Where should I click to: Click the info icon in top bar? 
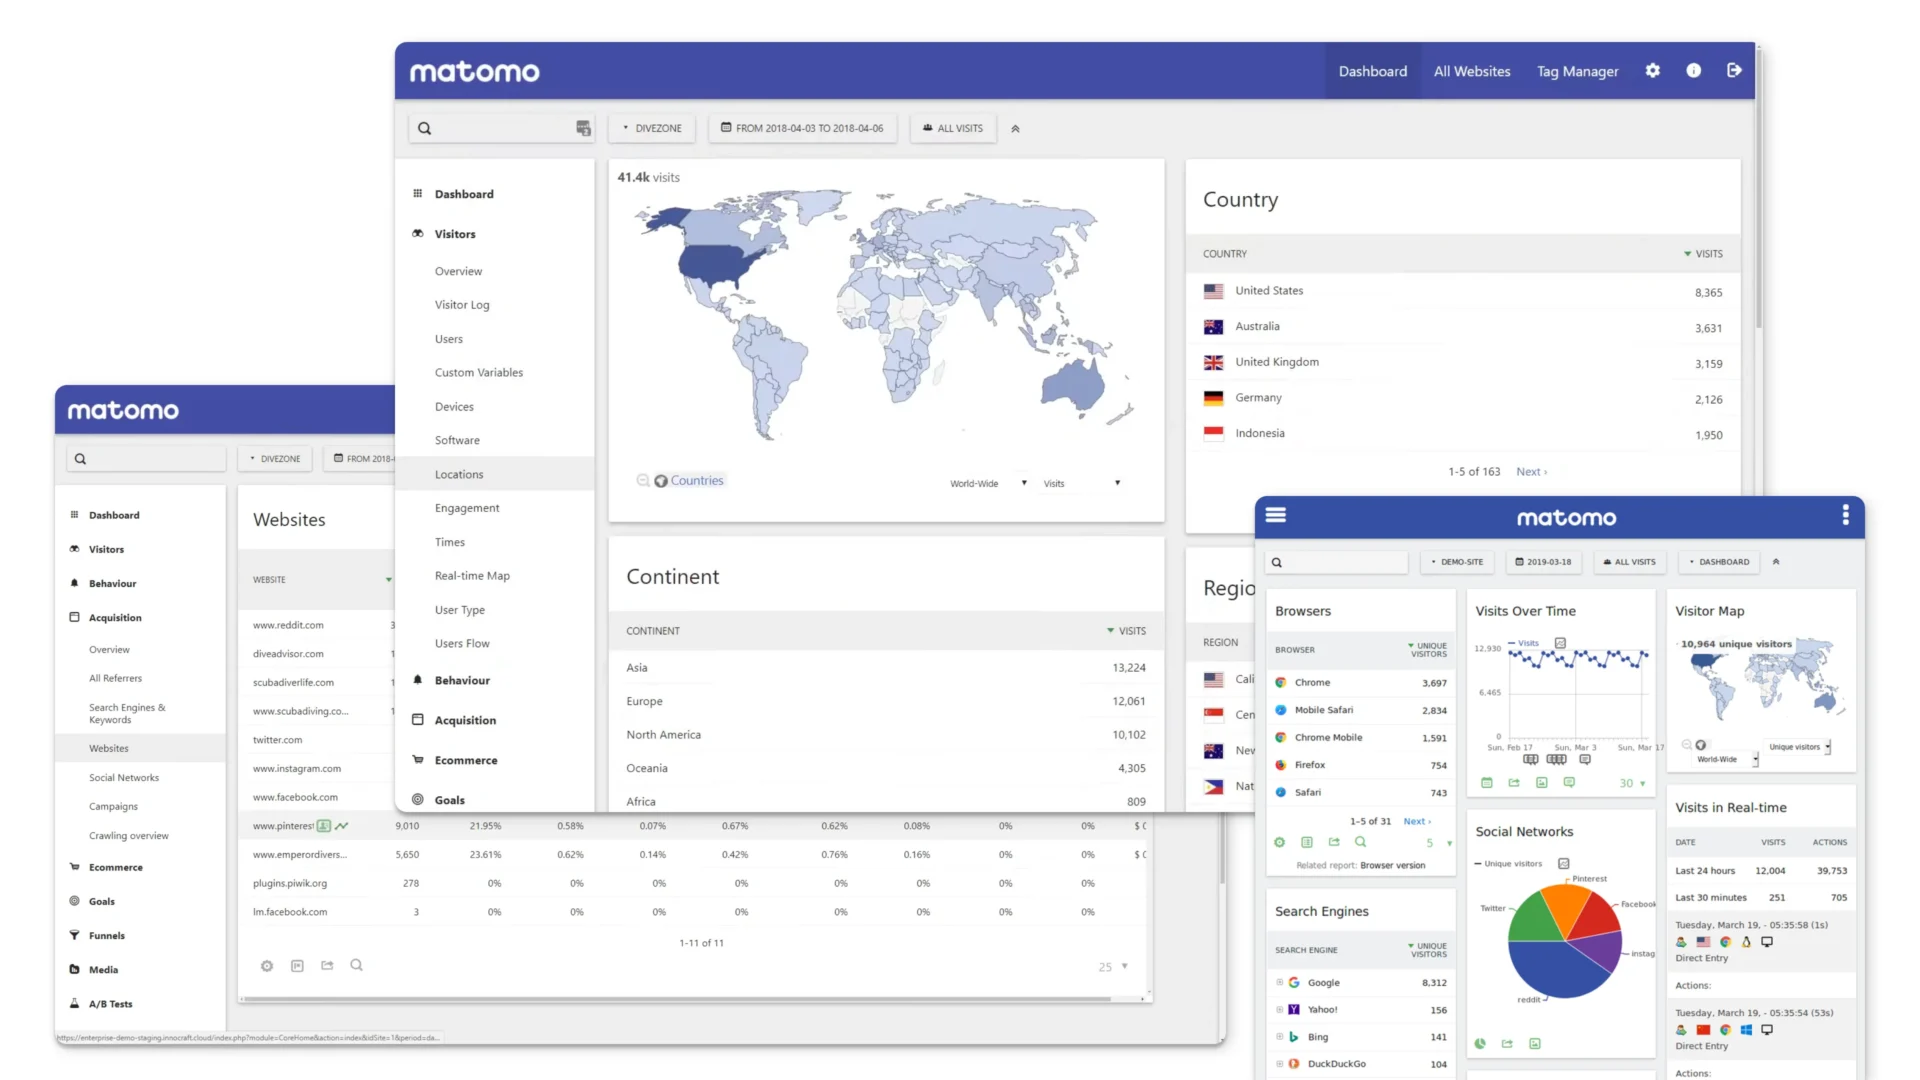[x=1693, y=71]
